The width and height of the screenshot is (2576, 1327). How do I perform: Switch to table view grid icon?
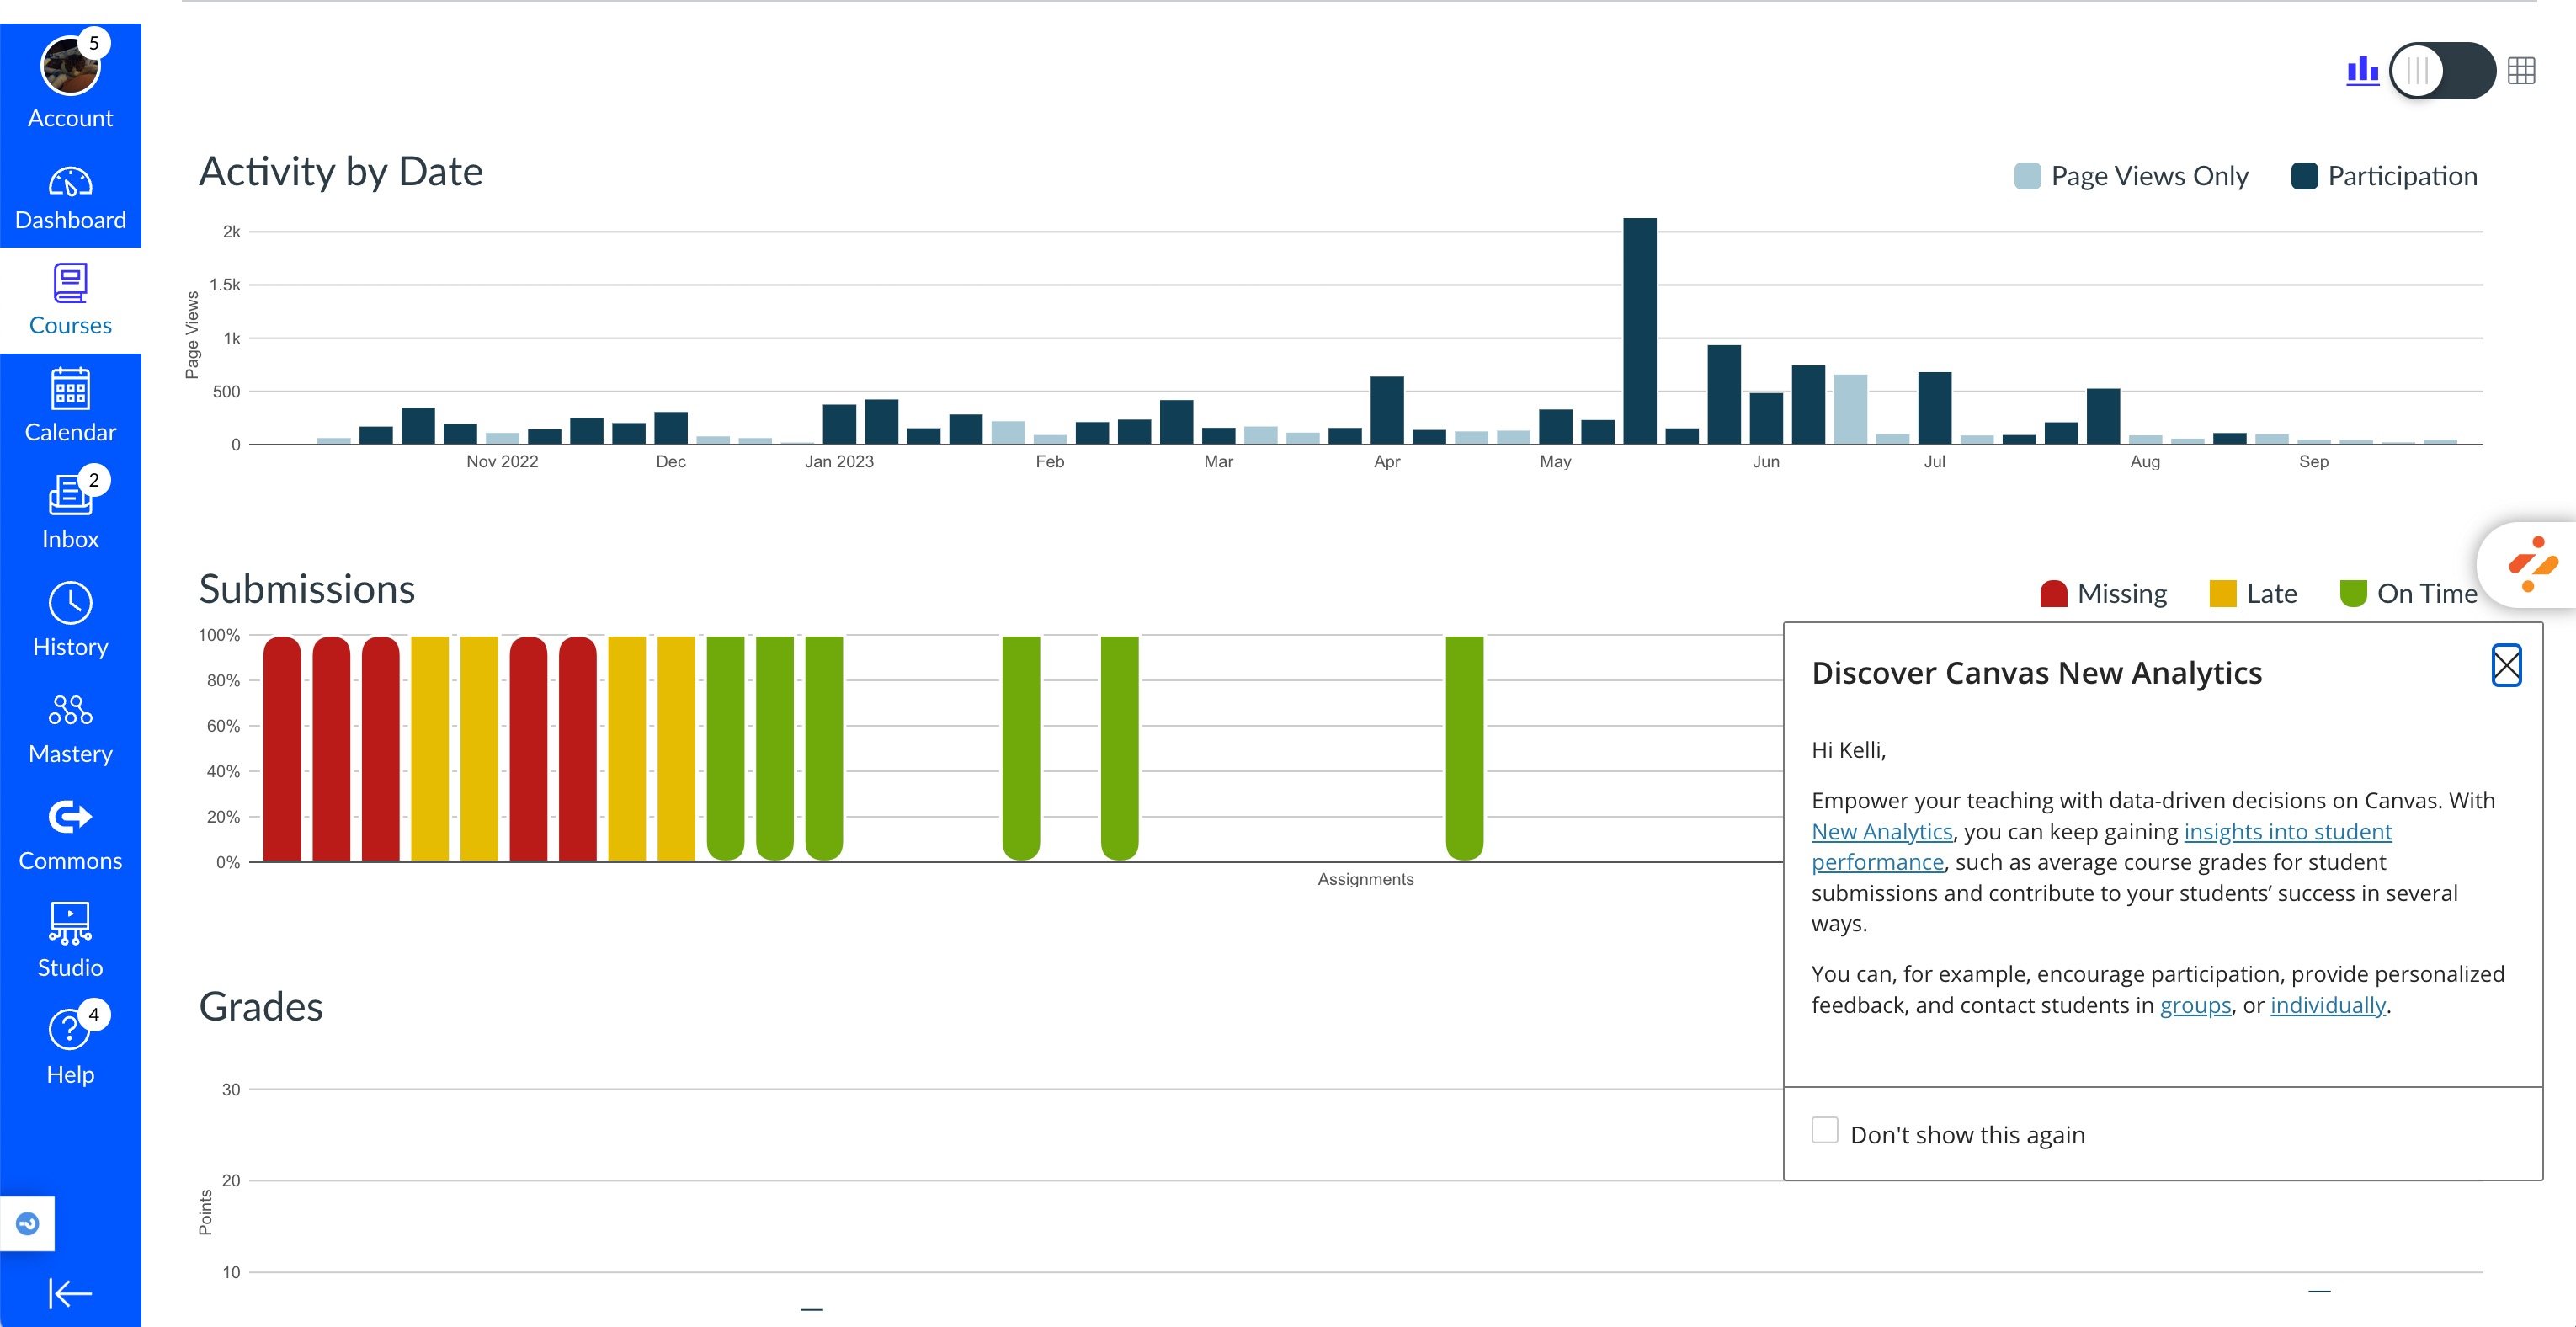click(2521, 71)
